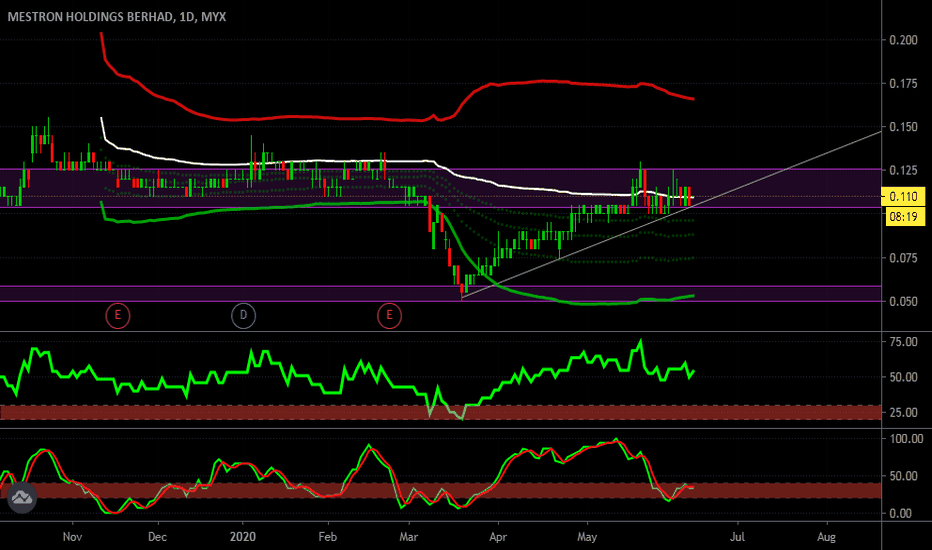932x550 pixels.
Task: Click the May label on time axis
Action: [587, 537]
